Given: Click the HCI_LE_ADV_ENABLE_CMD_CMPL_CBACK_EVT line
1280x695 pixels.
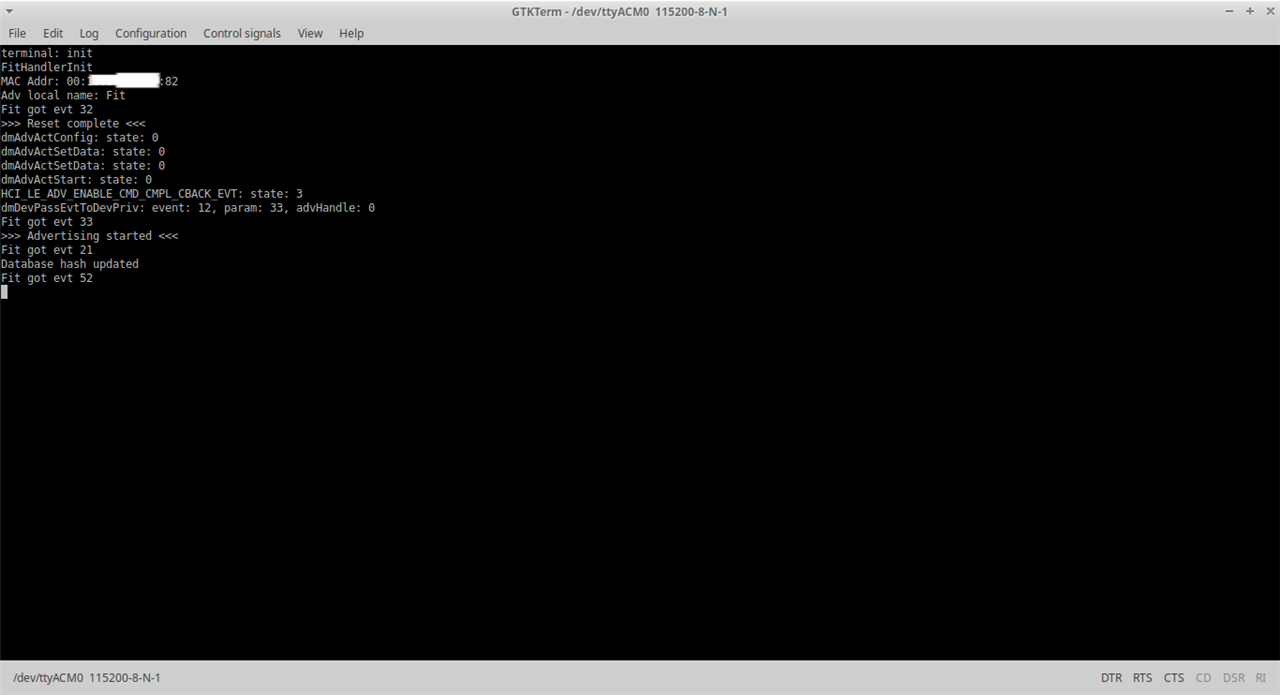Looking at the screenshot, I should (x=152, y=193).
